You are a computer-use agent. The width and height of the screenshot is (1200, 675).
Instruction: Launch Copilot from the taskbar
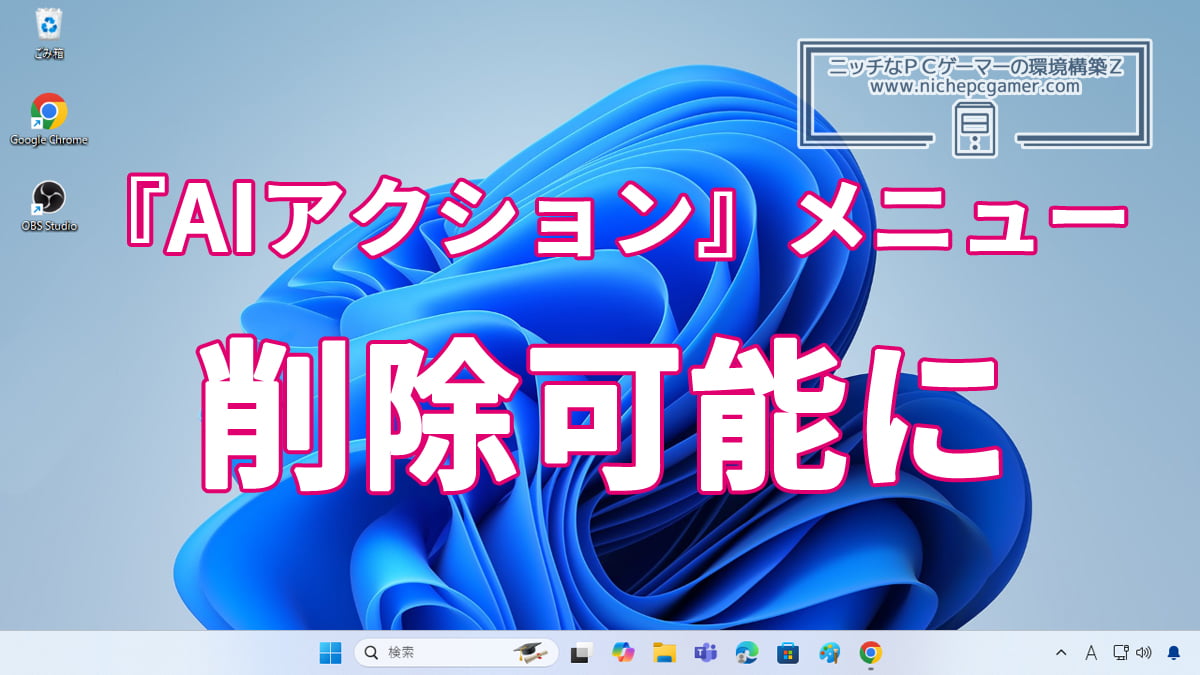623,653
